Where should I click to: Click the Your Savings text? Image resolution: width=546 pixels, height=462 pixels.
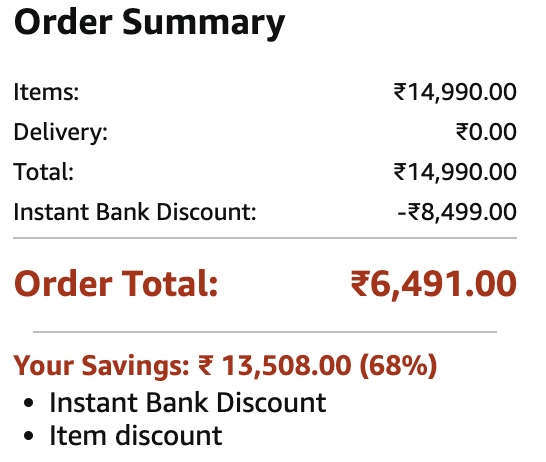(x=101, y=366)
